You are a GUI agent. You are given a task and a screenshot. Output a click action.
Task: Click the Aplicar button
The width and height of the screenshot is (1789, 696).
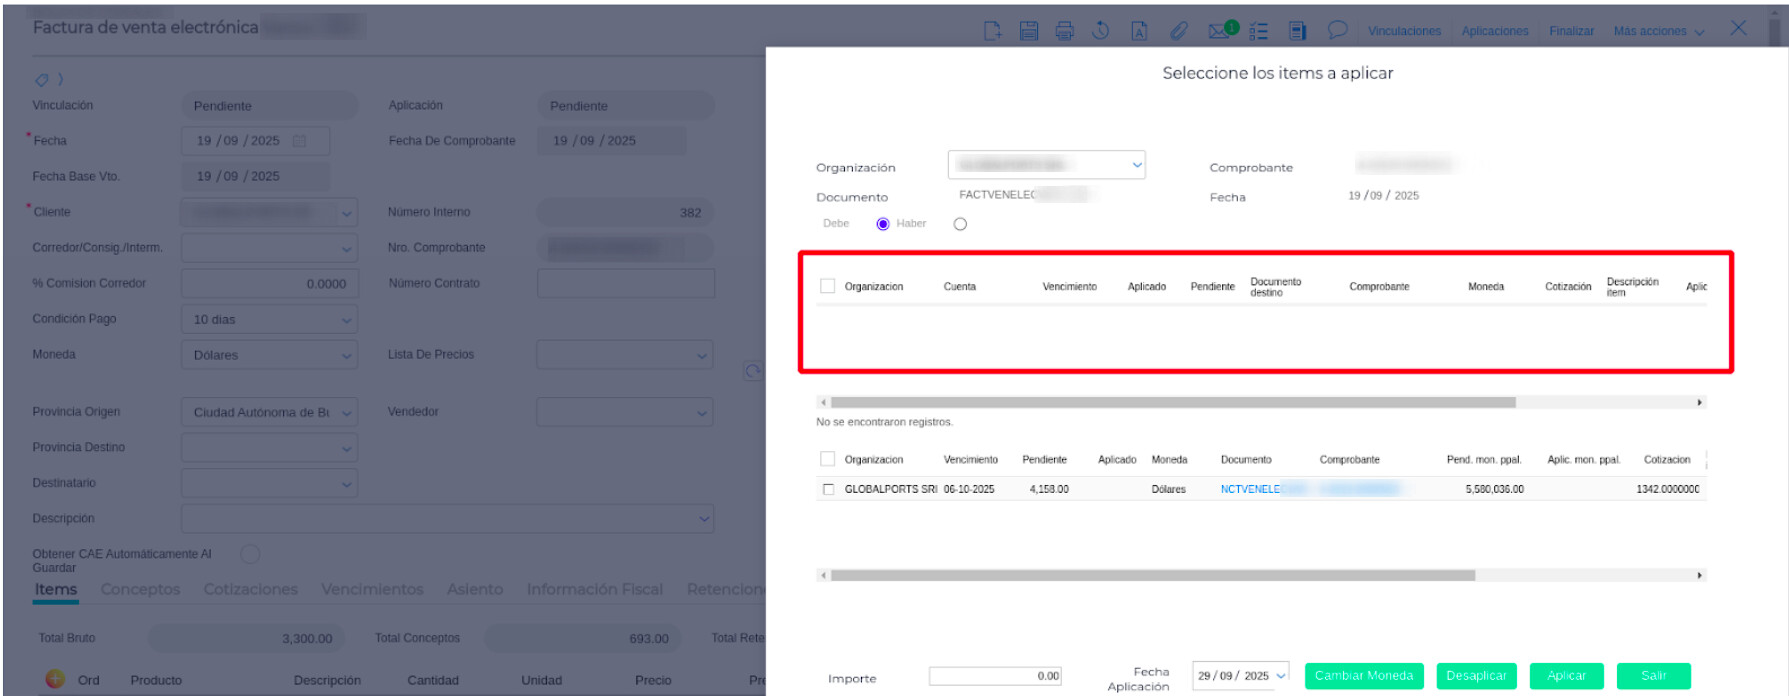point(1566,676)
